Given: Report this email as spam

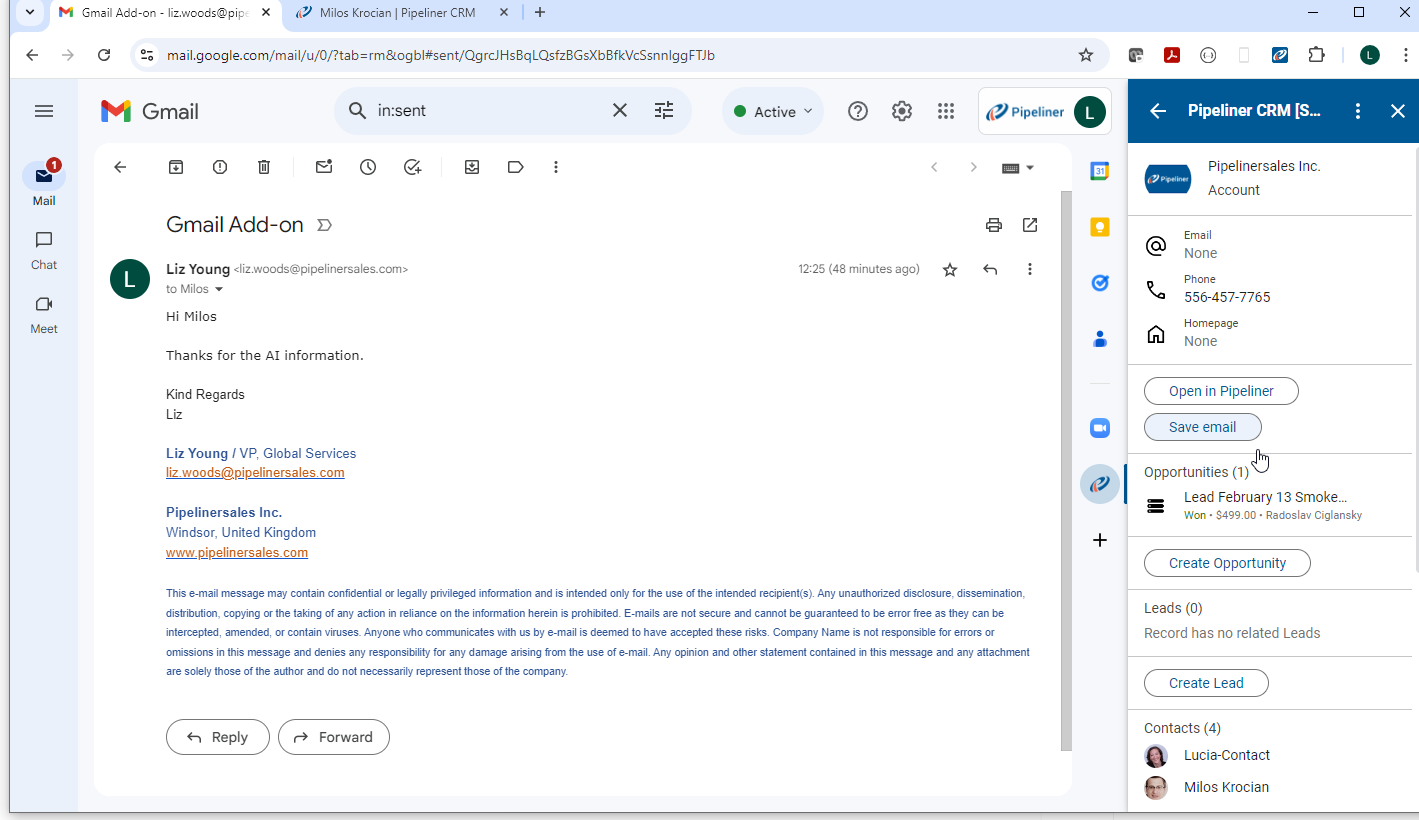Looking at the screenshot, I should coord(220,167).
